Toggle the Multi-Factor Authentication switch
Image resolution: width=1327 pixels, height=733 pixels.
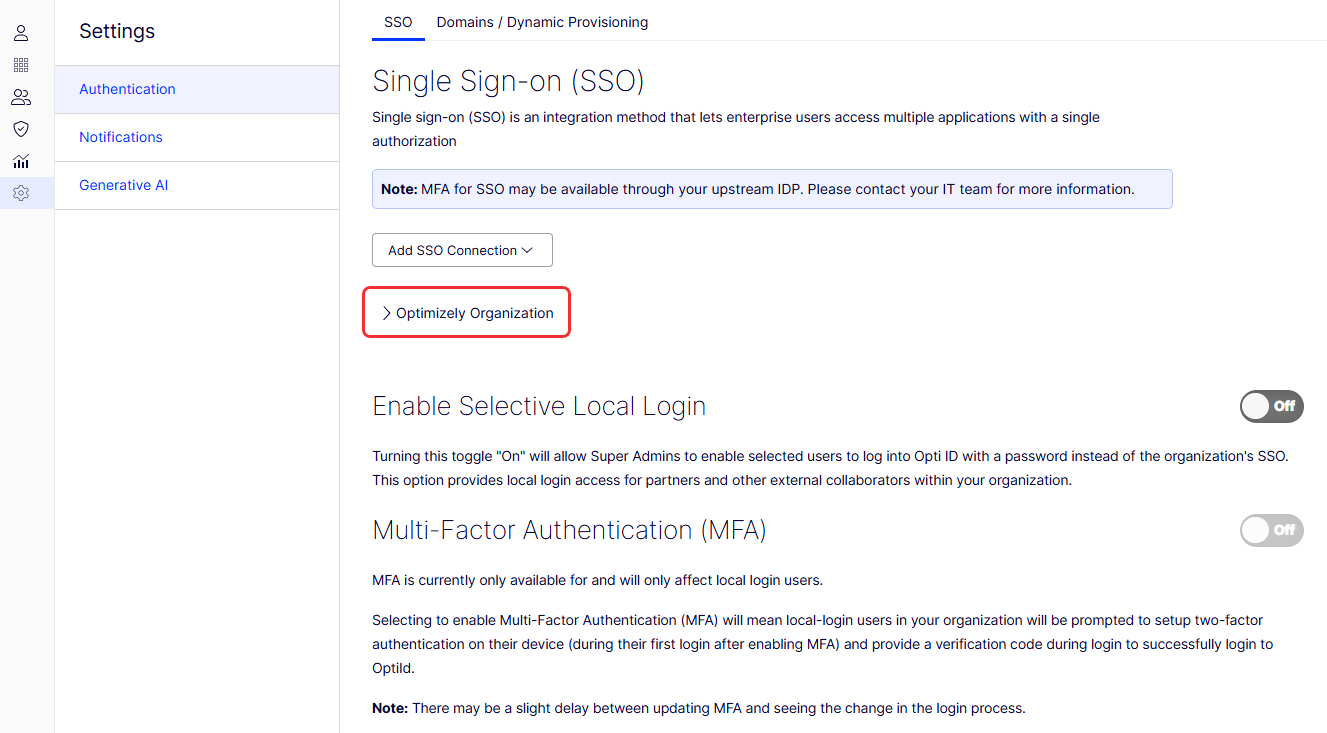[1271, 530]
